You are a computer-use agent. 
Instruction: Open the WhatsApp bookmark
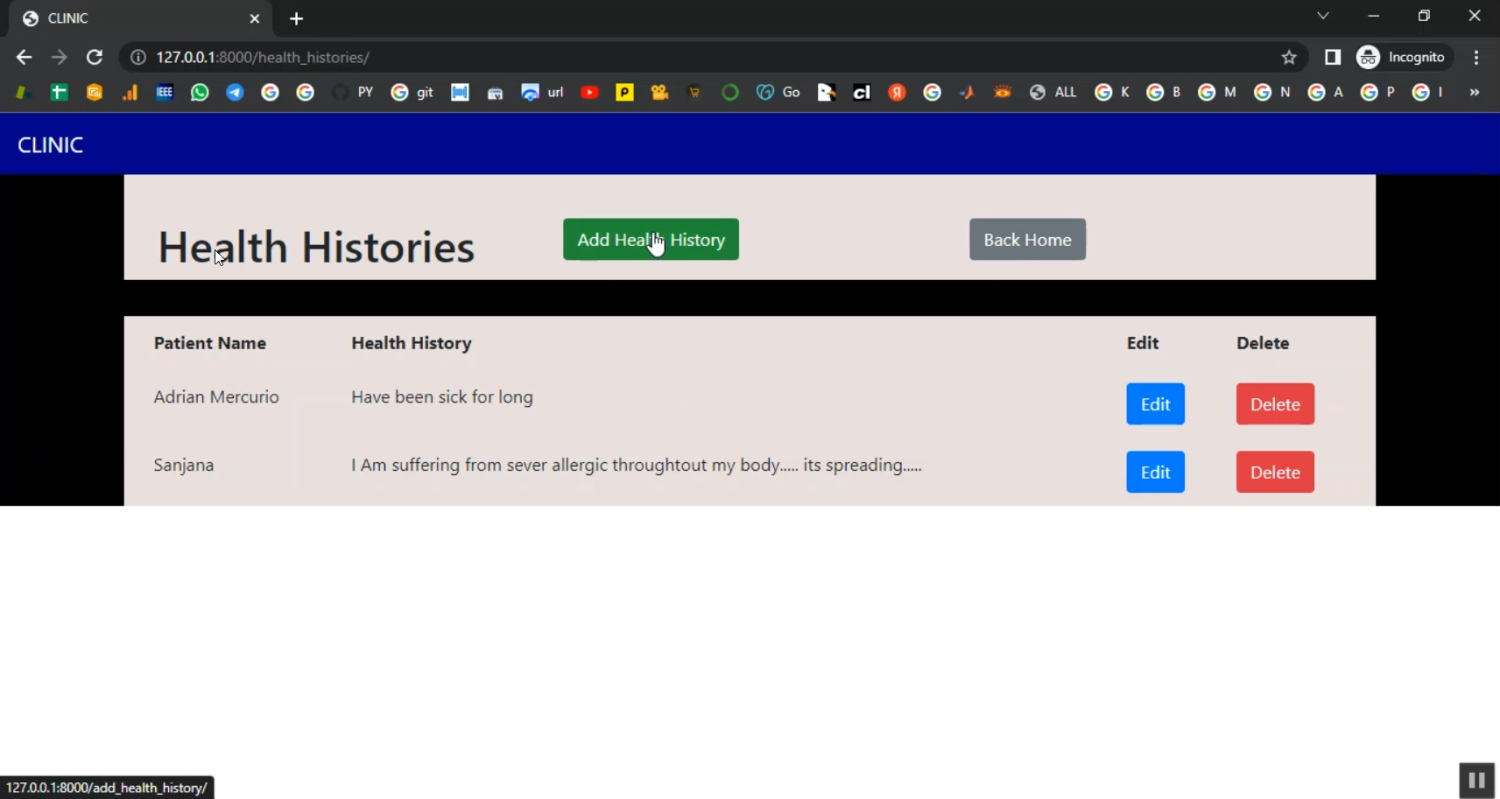point(200,92)
